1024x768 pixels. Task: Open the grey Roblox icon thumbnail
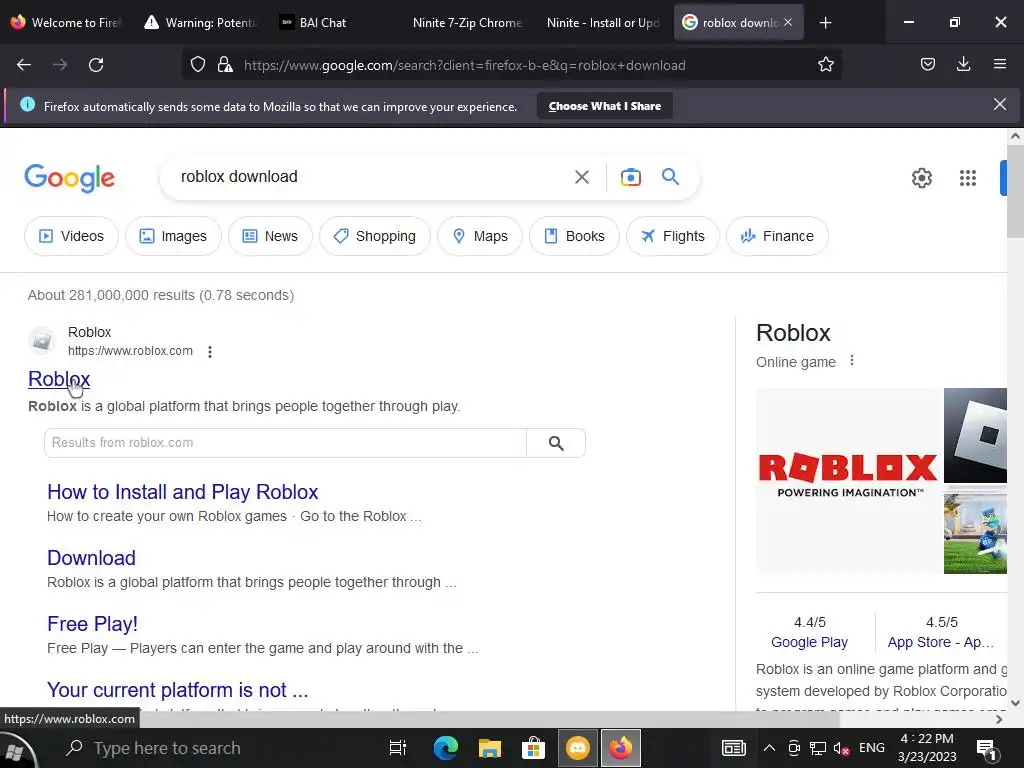(976, 435)
